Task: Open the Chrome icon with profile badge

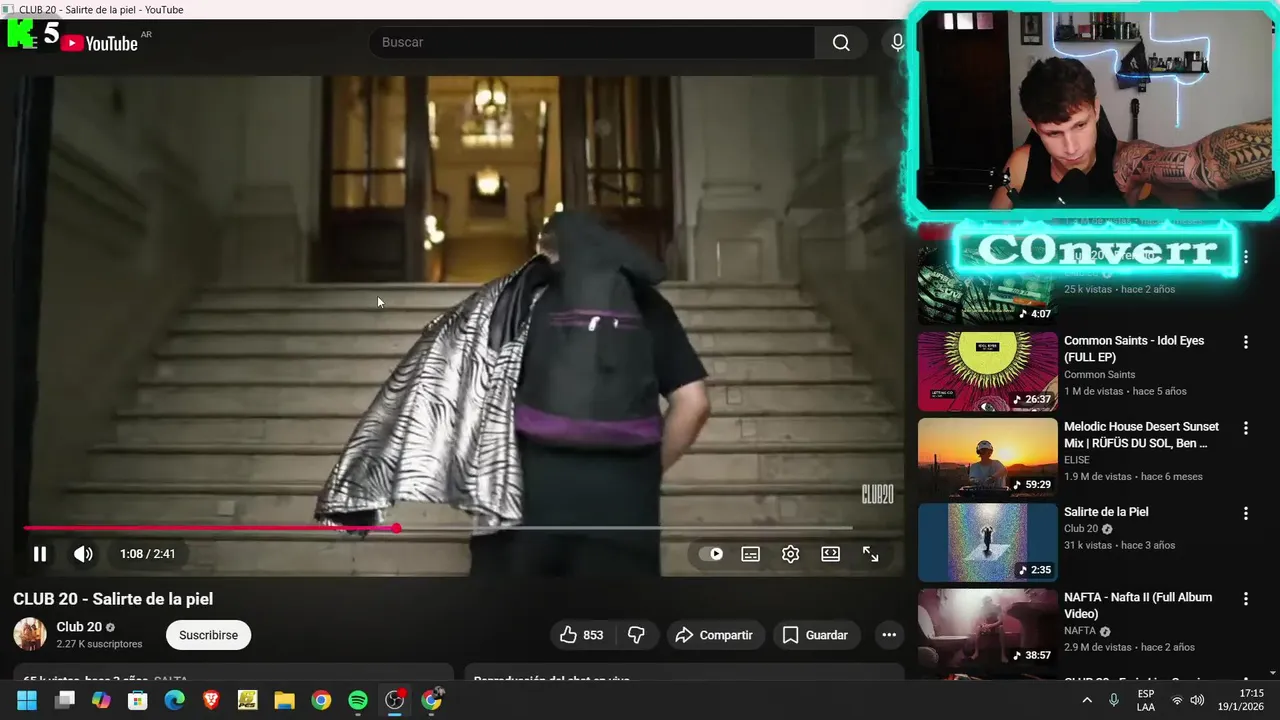Action: click(432, 700)
